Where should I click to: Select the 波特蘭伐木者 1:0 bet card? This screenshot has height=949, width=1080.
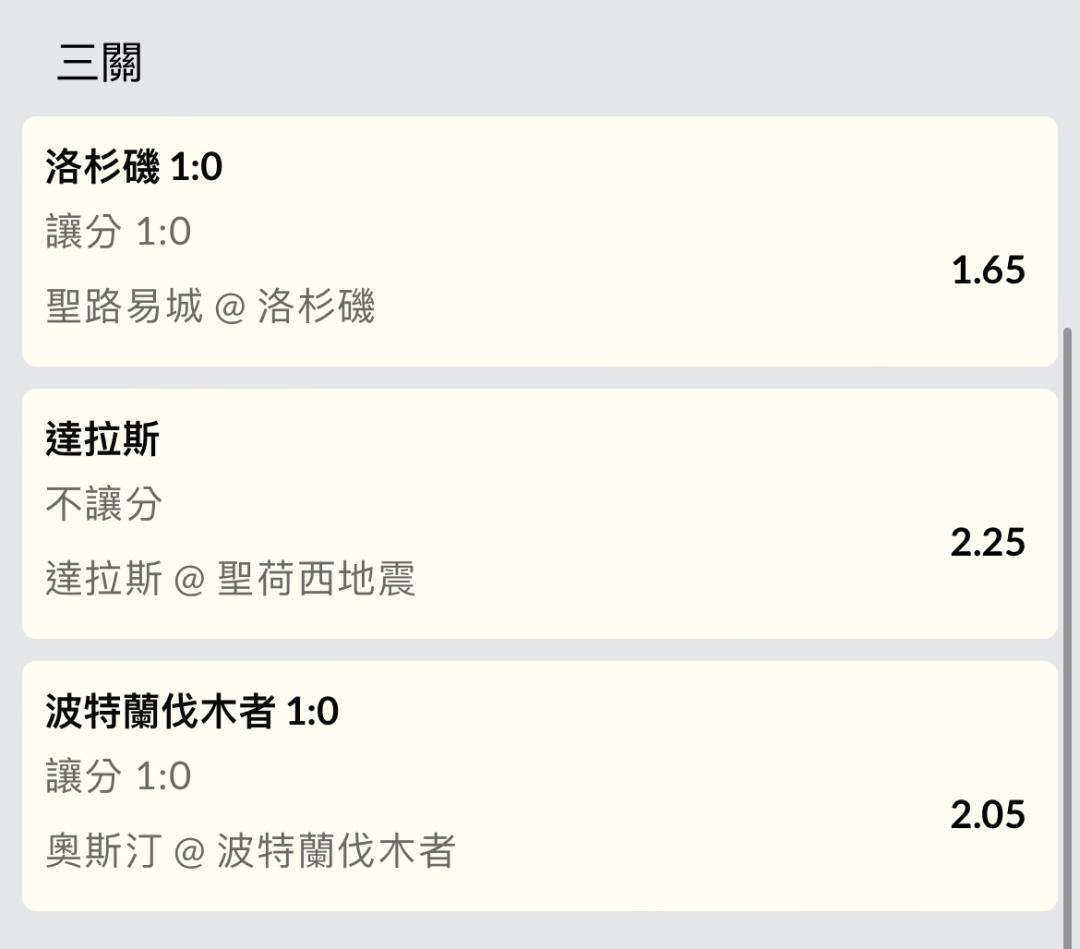[x=539, y=786]
